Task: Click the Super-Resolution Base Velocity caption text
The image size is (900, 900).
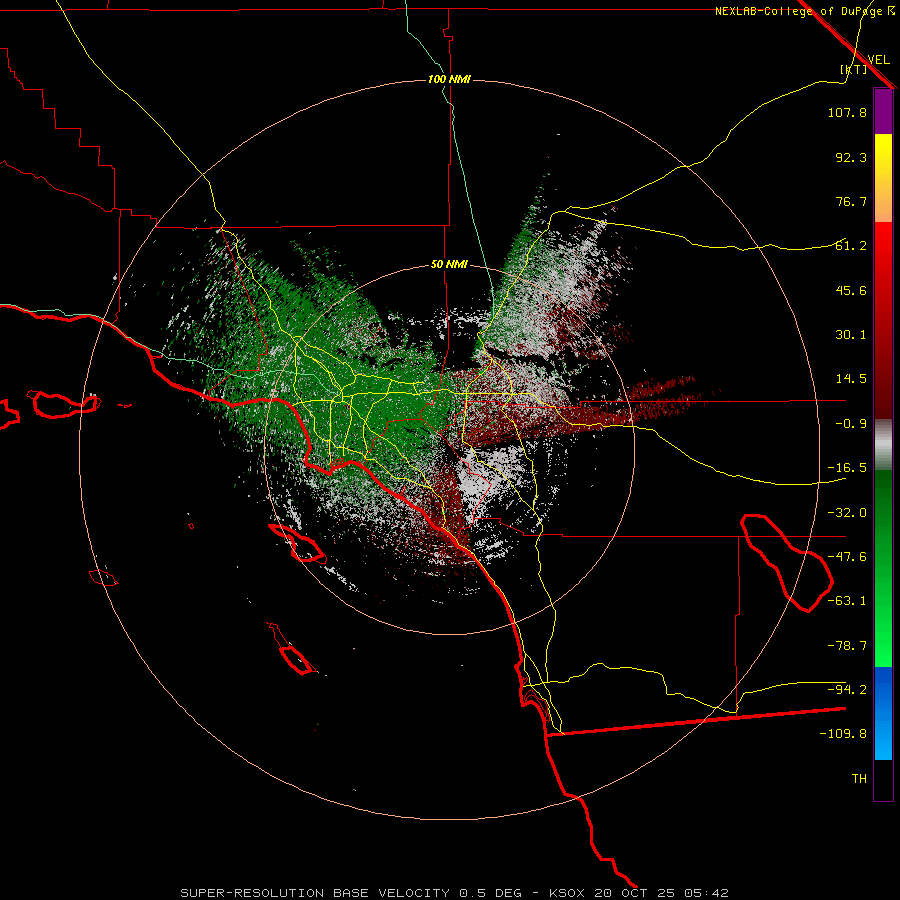Action: 346,893
